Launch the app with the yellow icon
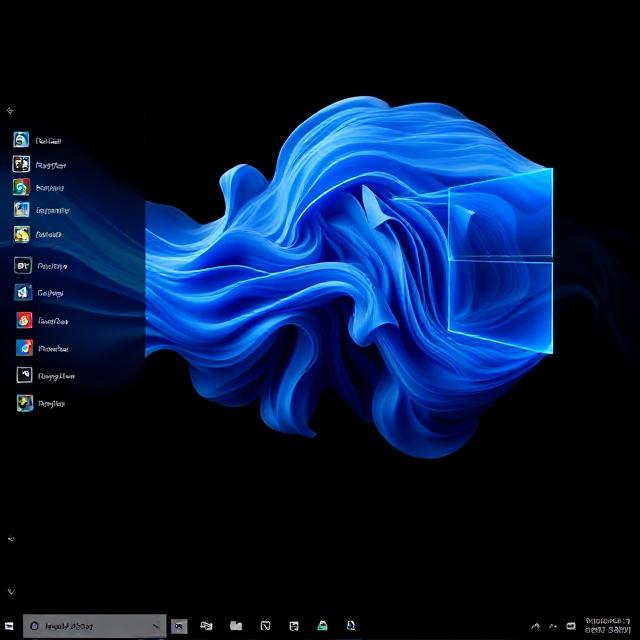640x640 pixels. 22,234
